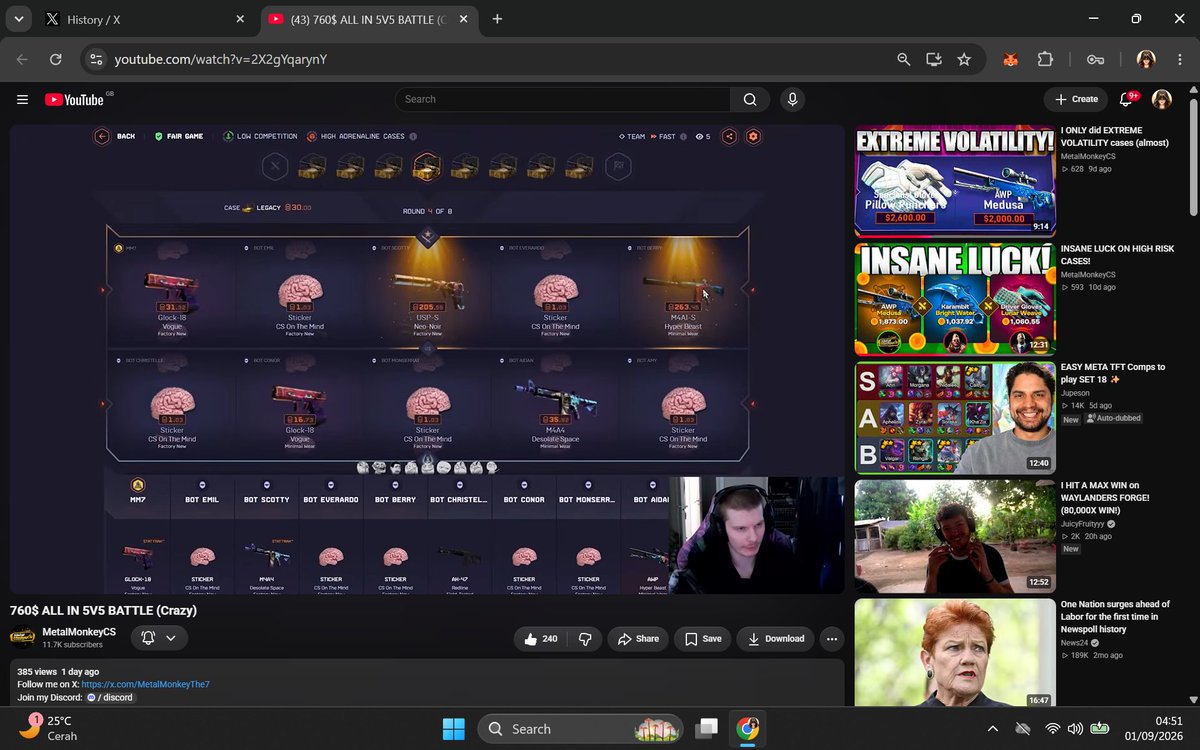Open a new Chrome tab
The image size is (1200, 750).
[x=497, y=19]
